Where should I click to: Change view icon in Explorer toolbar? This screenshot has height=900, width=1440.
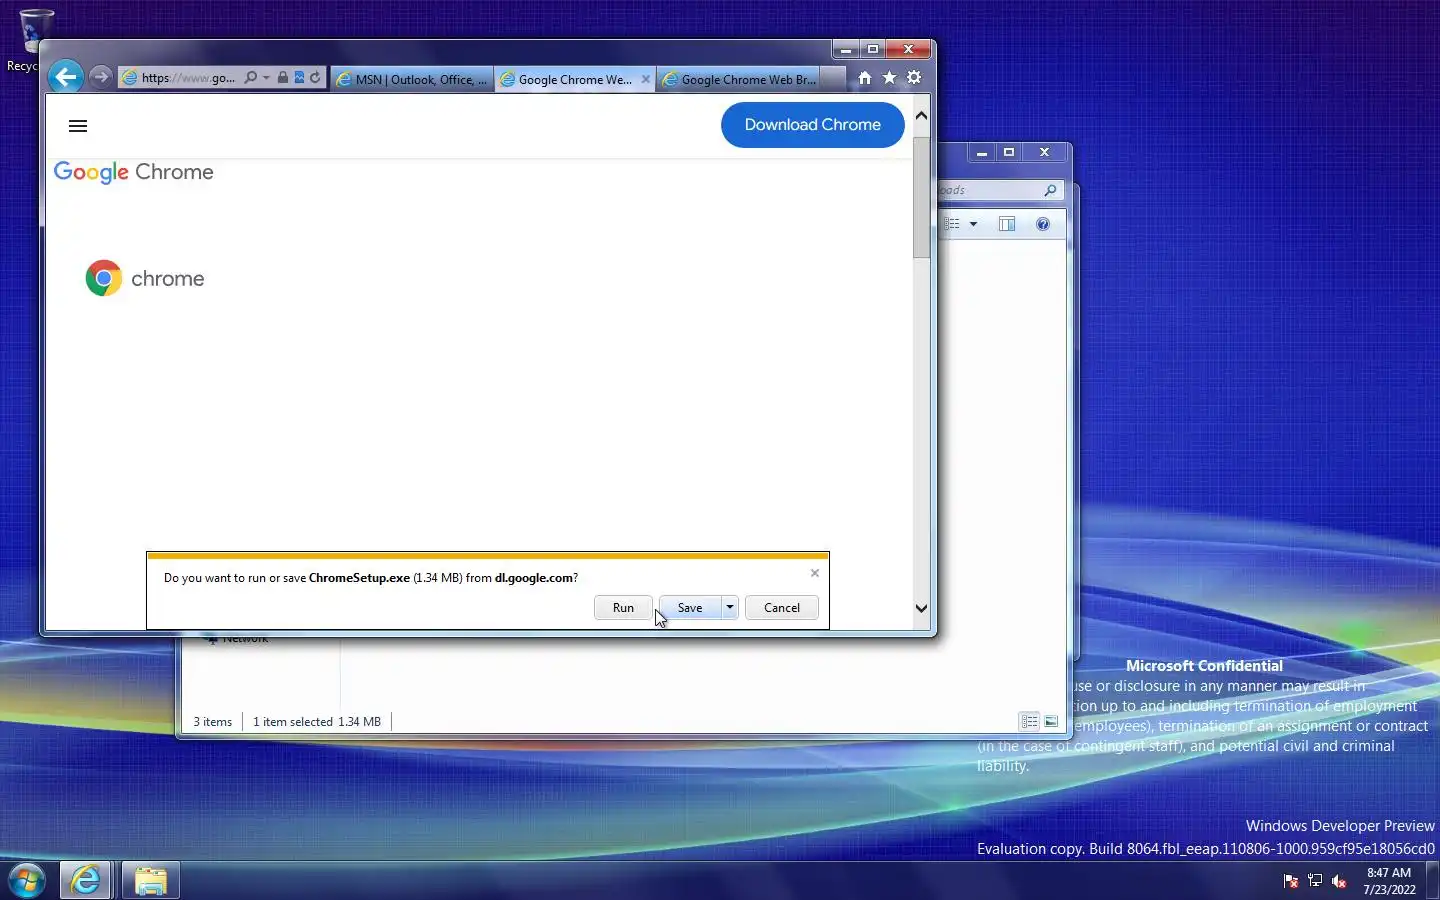(x=953, y=224)
